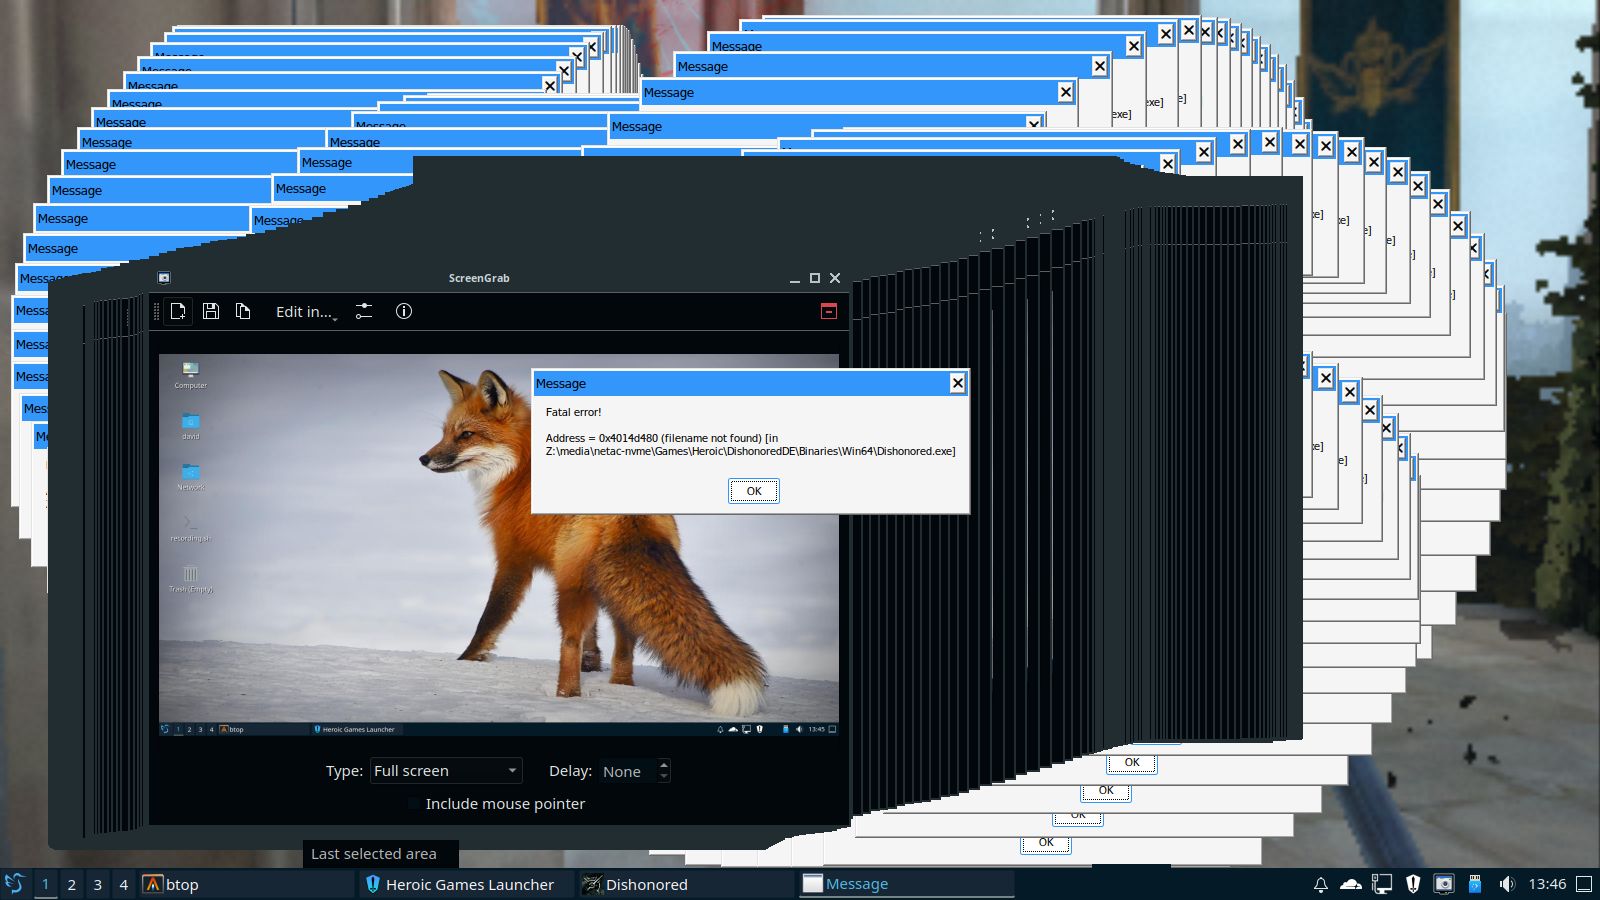Activate Heroic Games Launcher in taskbar
This screenshot has width=1600, height=900.
click(x=468, y=884)
